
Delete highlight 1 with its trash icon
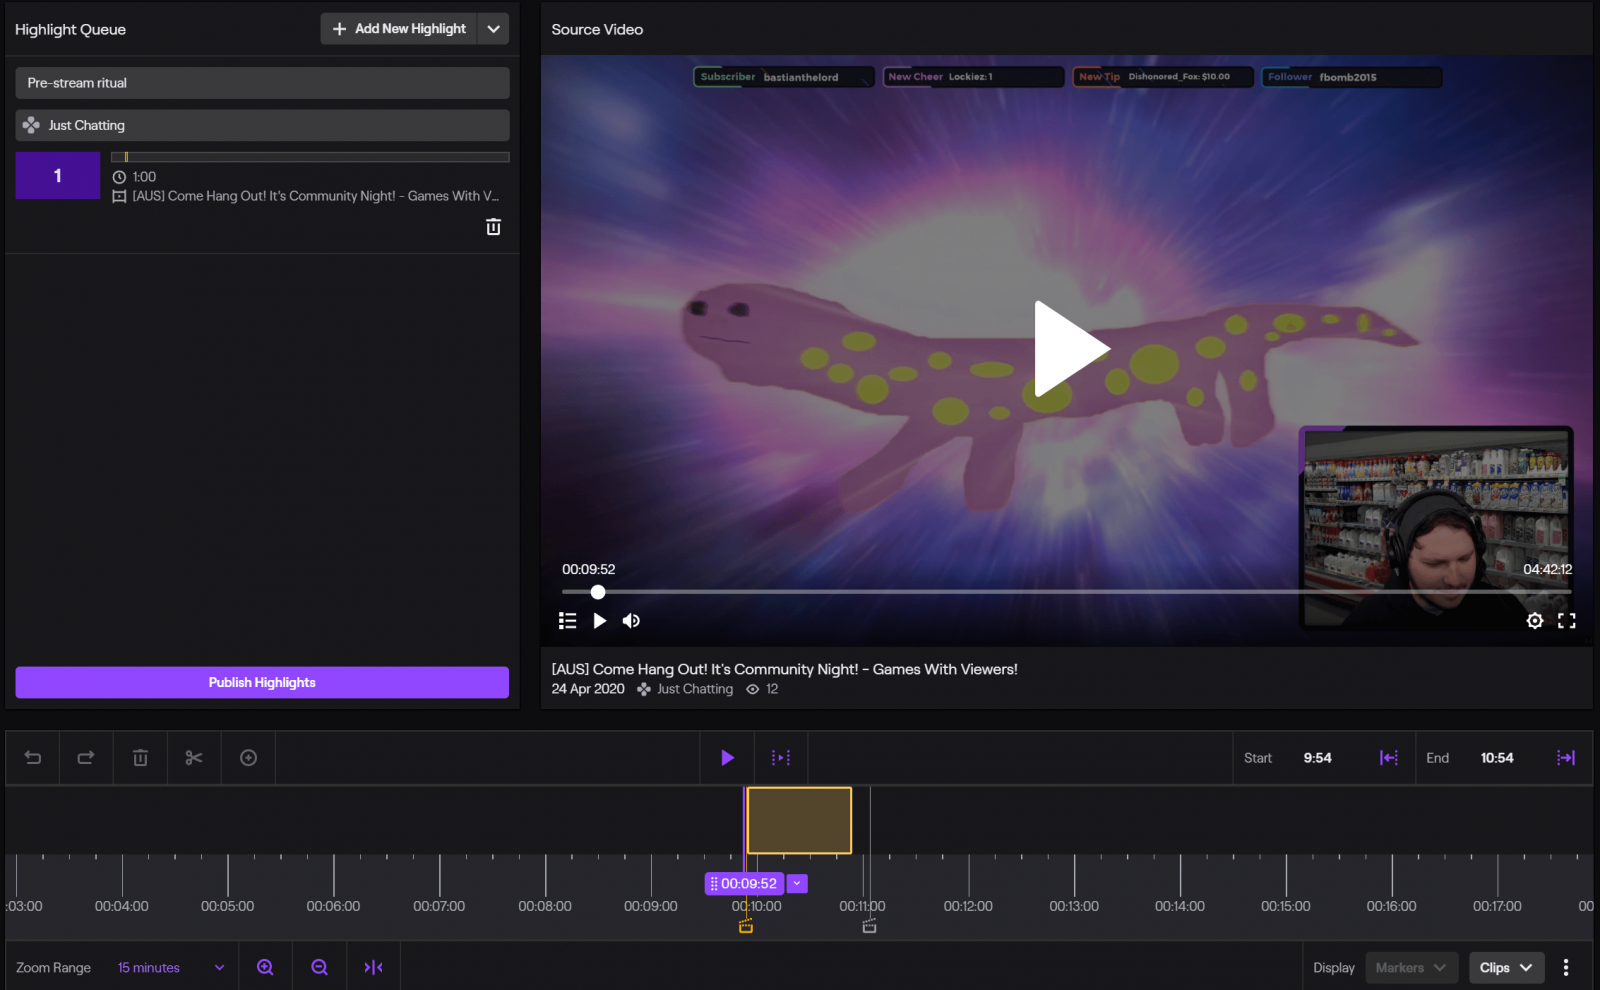point(493,227)
